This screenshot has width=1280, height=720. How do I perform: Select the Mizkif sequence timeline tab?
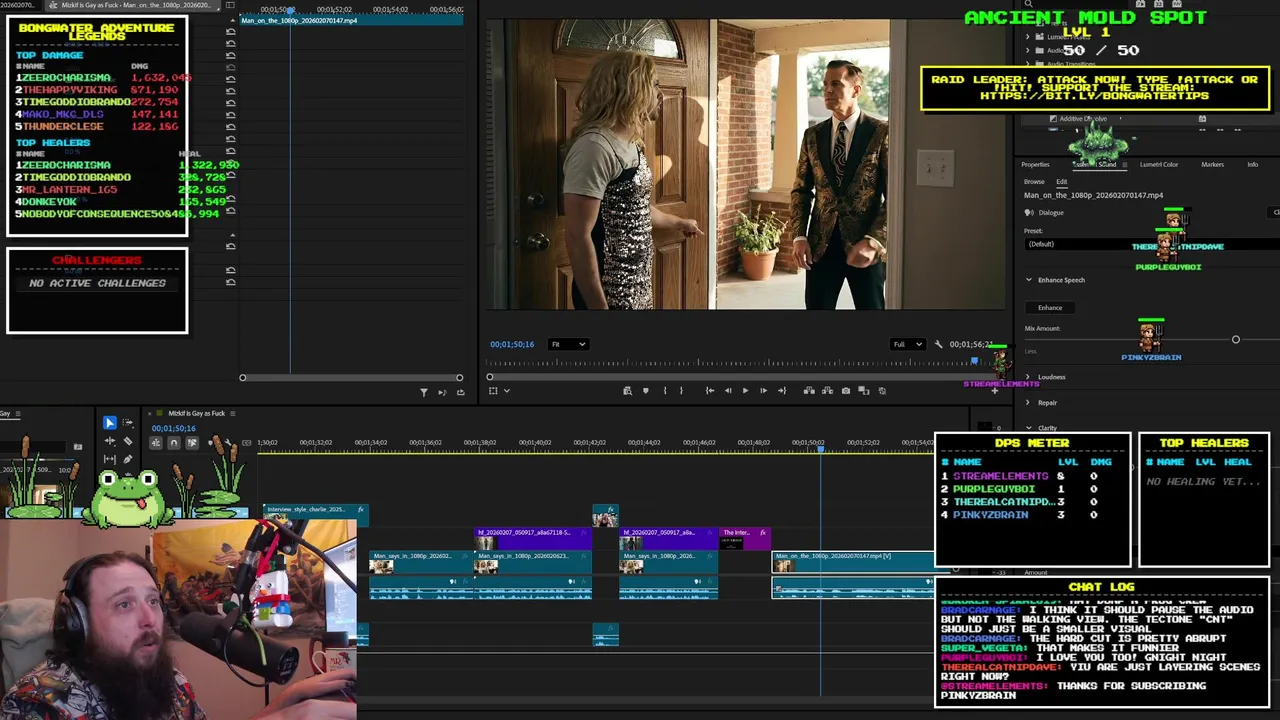point(197,413)
